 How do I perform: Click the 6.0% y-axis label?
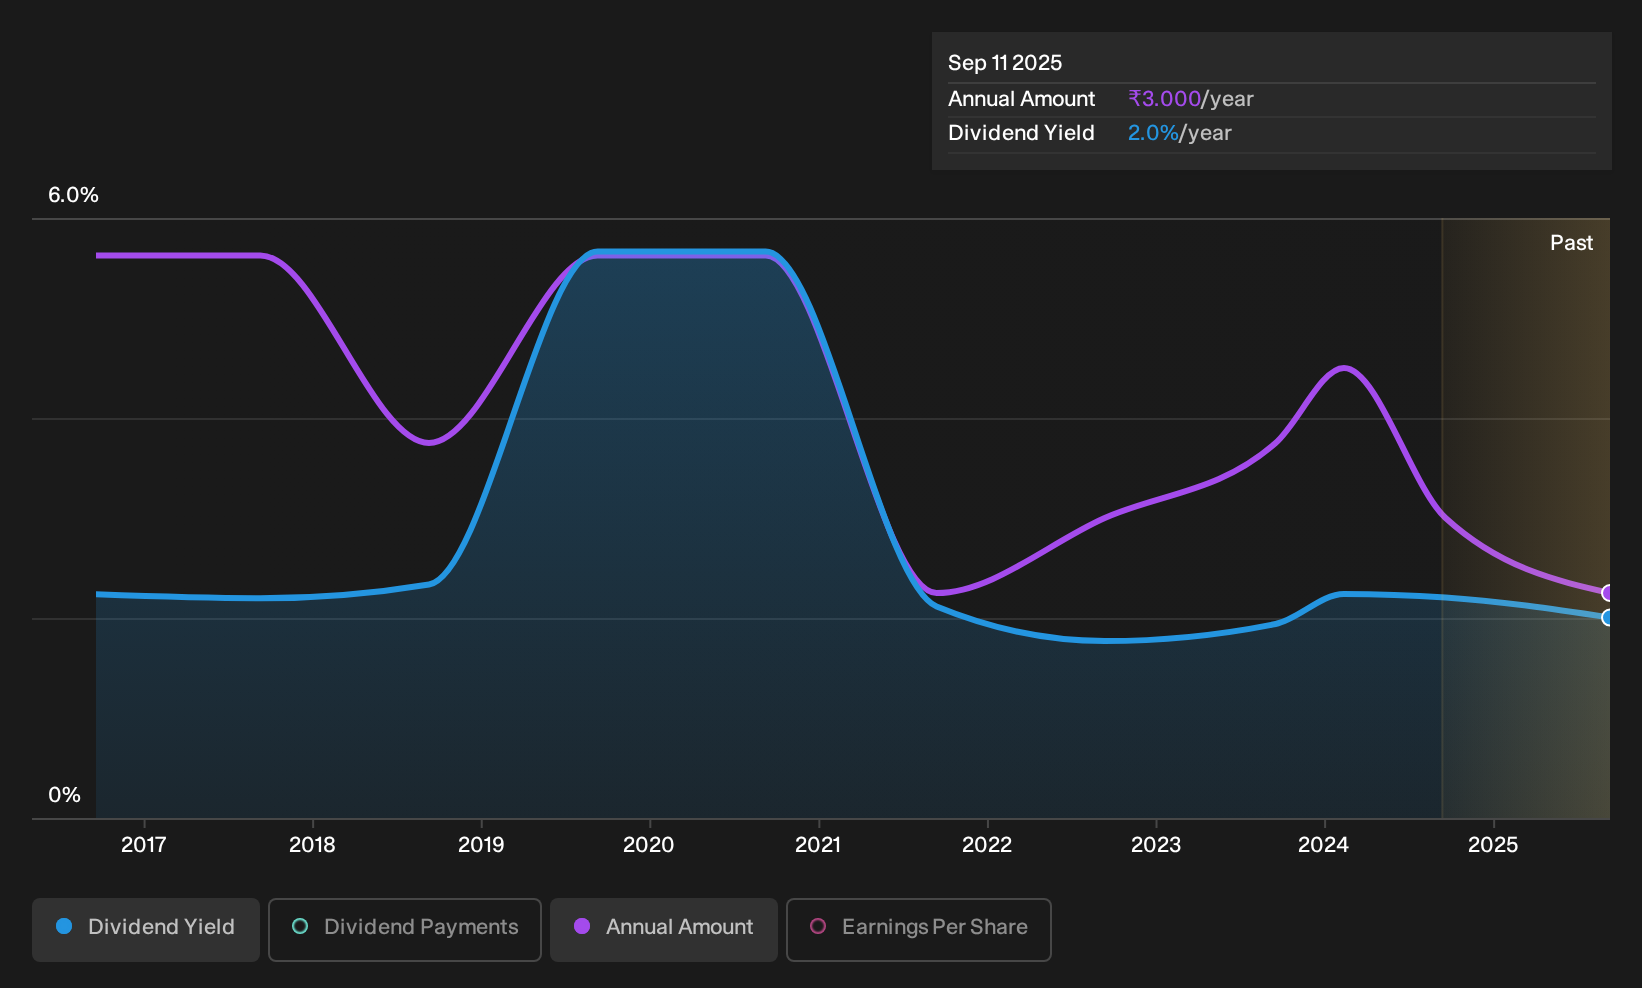pos(73,195)
